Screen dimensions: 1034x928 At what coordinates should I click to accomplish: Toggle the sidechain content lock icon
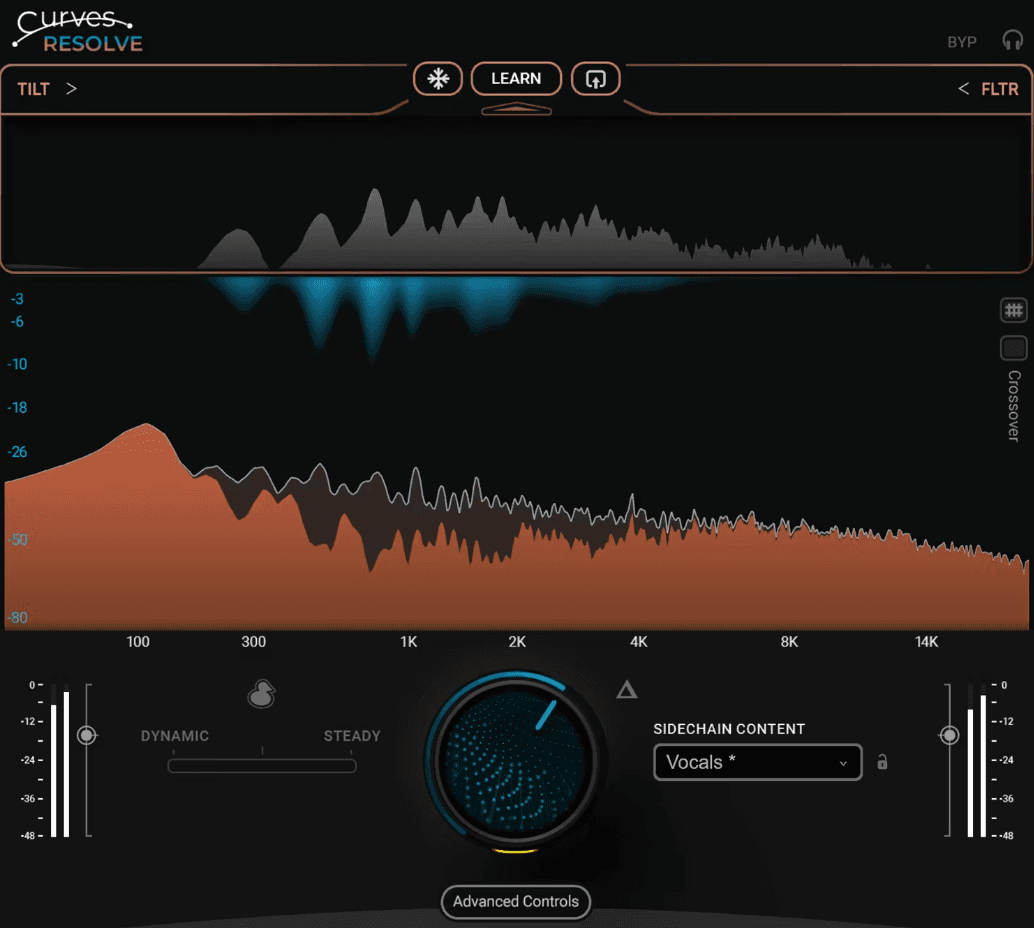click(x=882, y=762)
